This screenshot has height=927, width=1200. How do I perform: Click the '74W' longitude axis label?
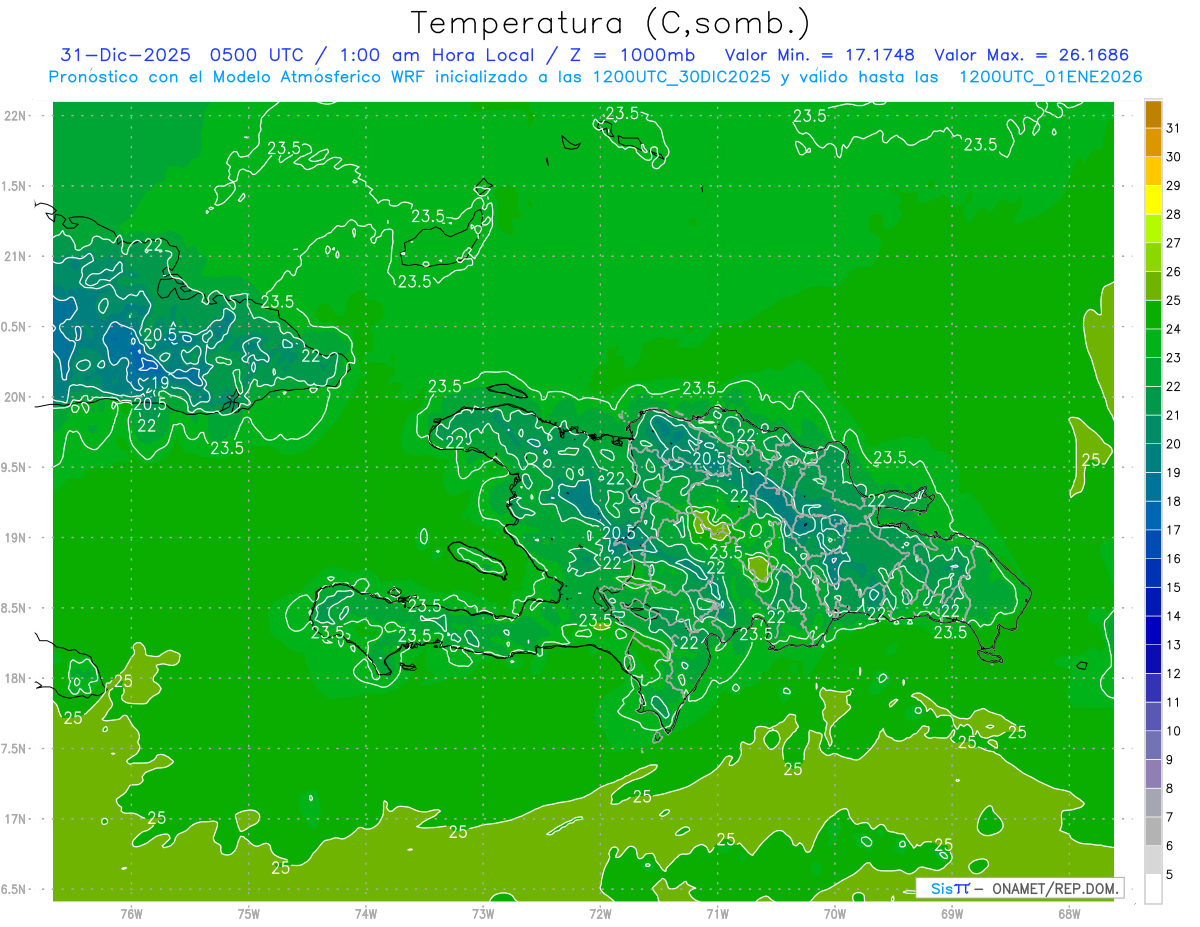366,913
